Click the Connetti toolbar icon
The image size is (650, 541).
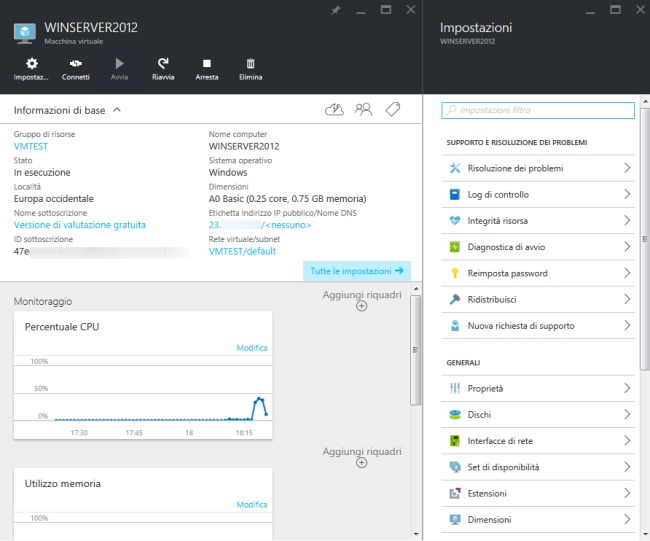(x=75, y=63)
